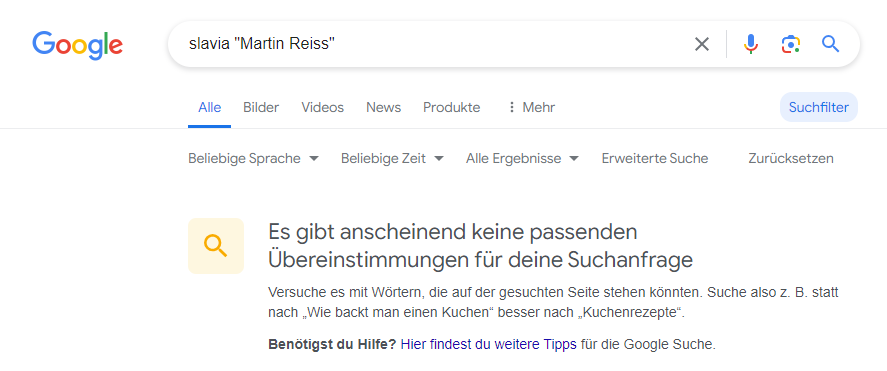887x371 pixels.
Task: Open Erweiterte Suche link
Action: click(x=655, y=158)
